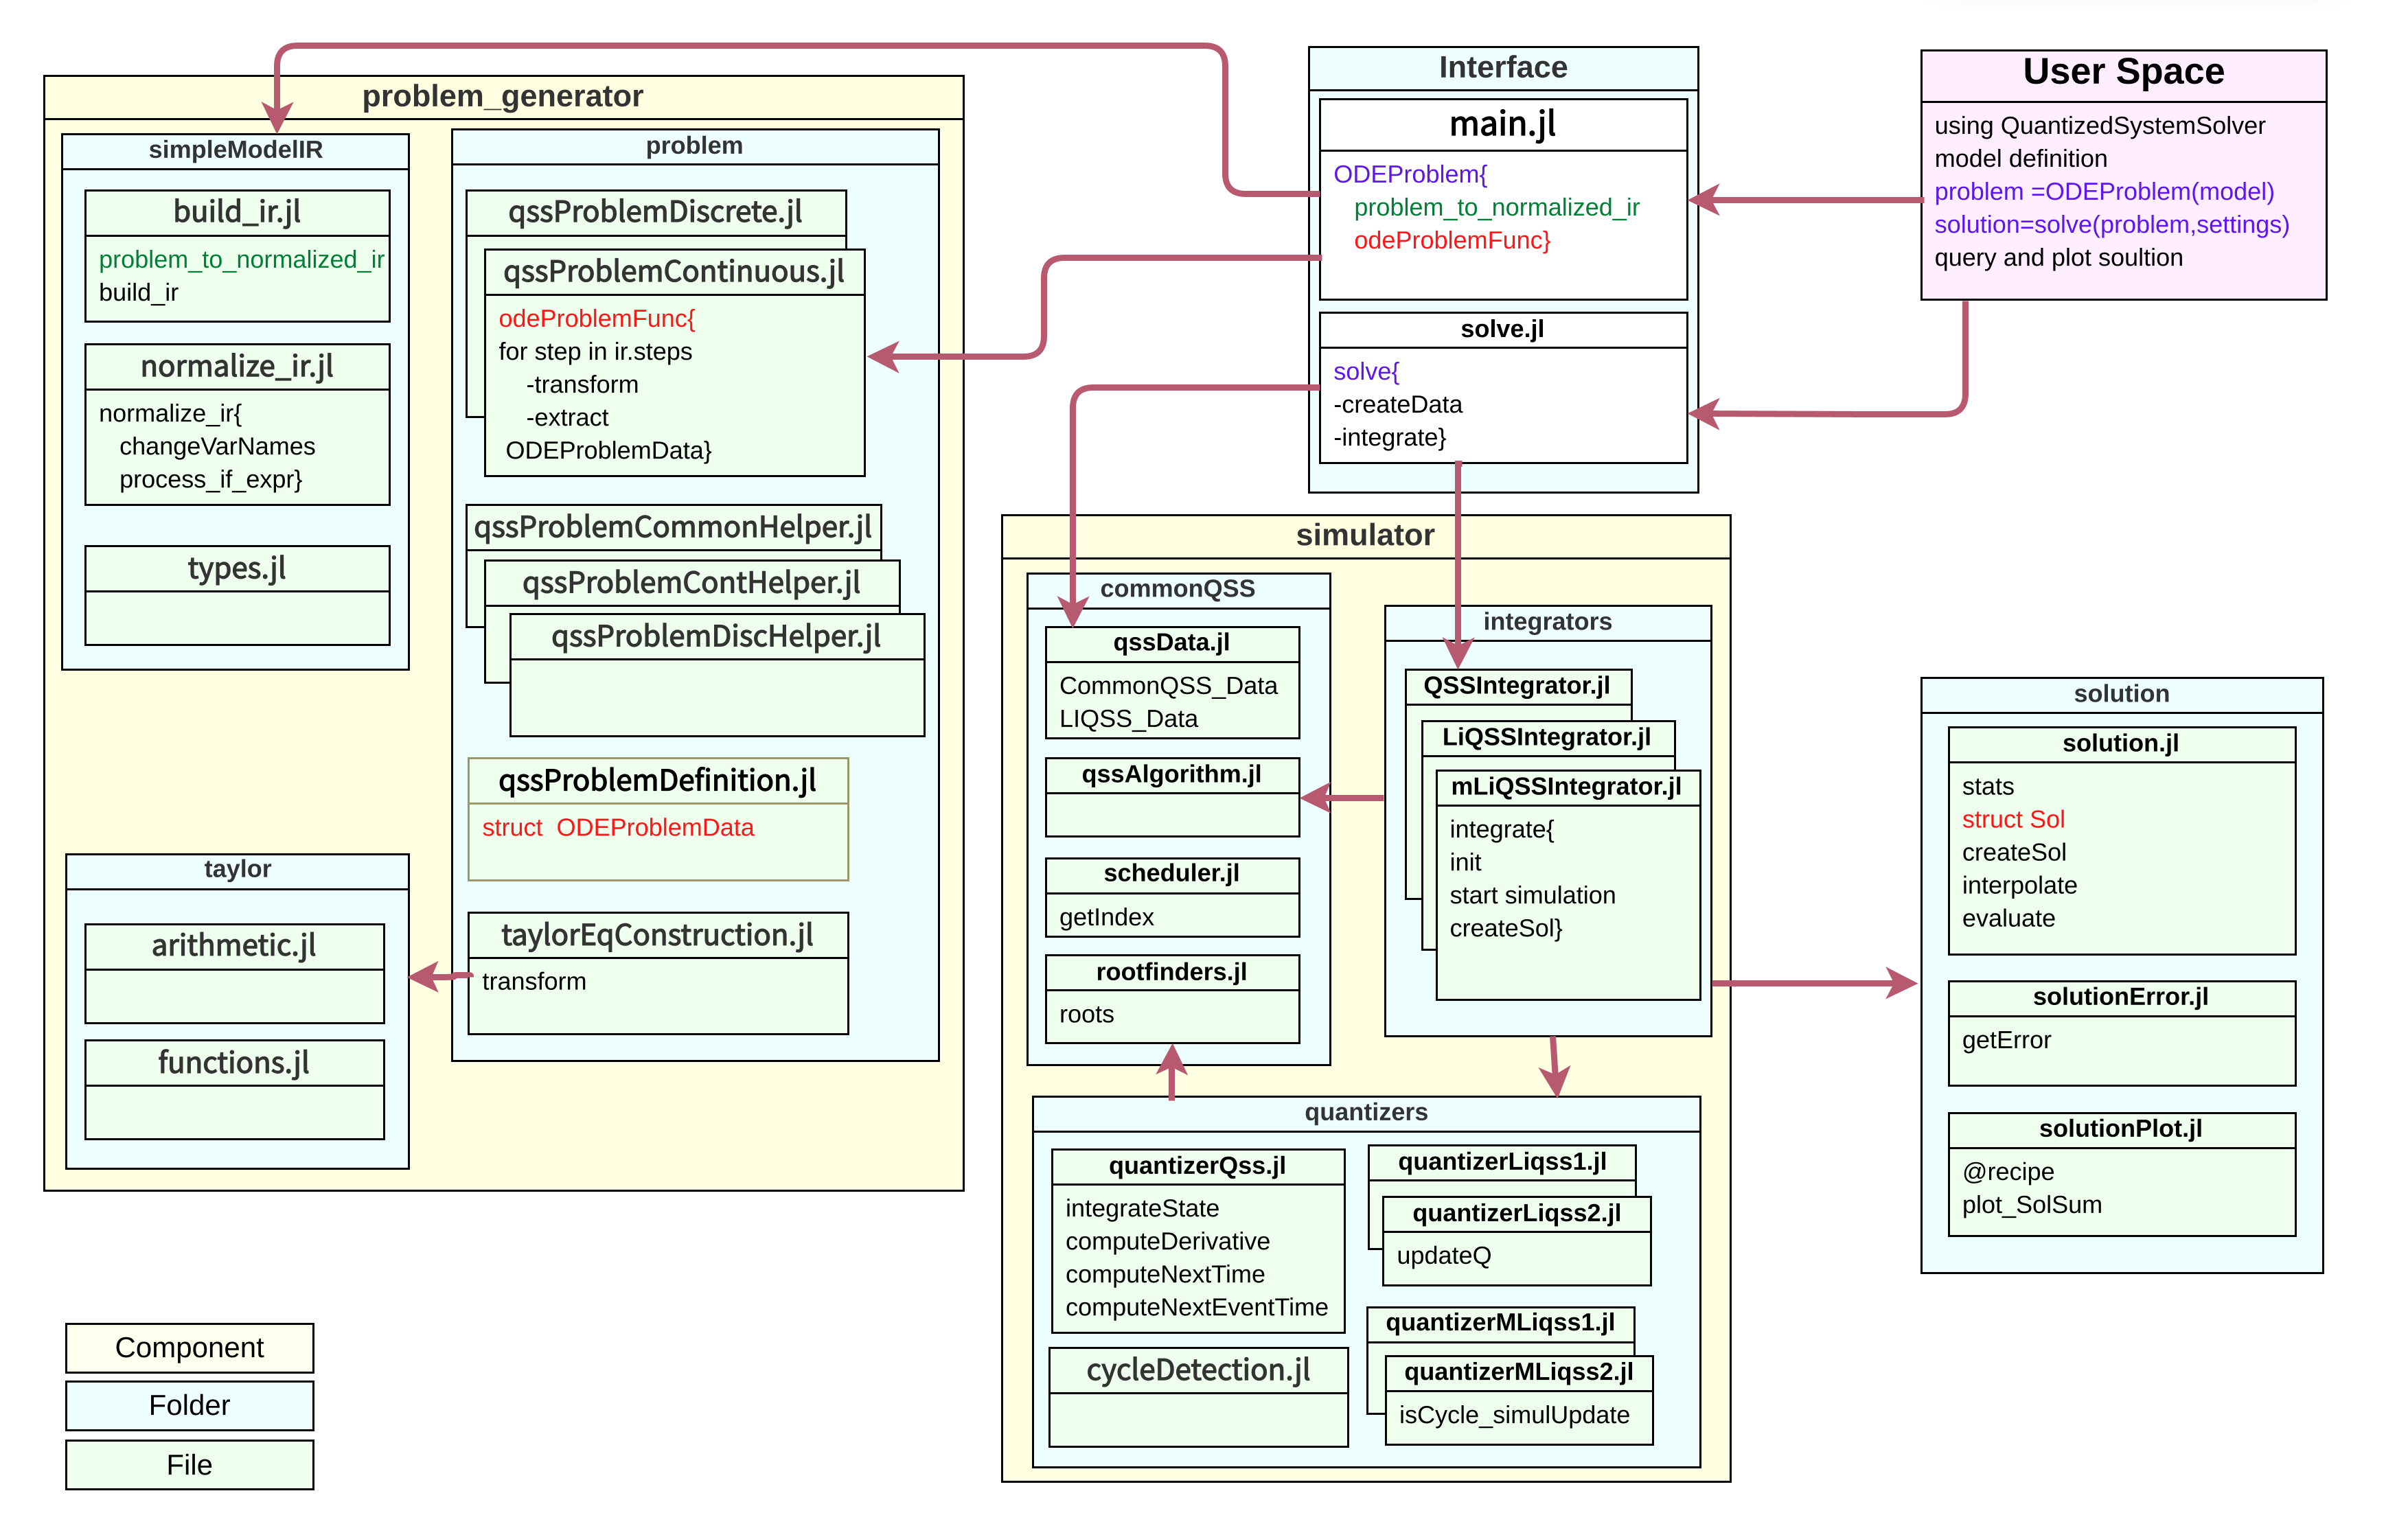Click the scheduler.jl header
Viewport: 2408px width, 1513px height.
(x=1172, y=874)
